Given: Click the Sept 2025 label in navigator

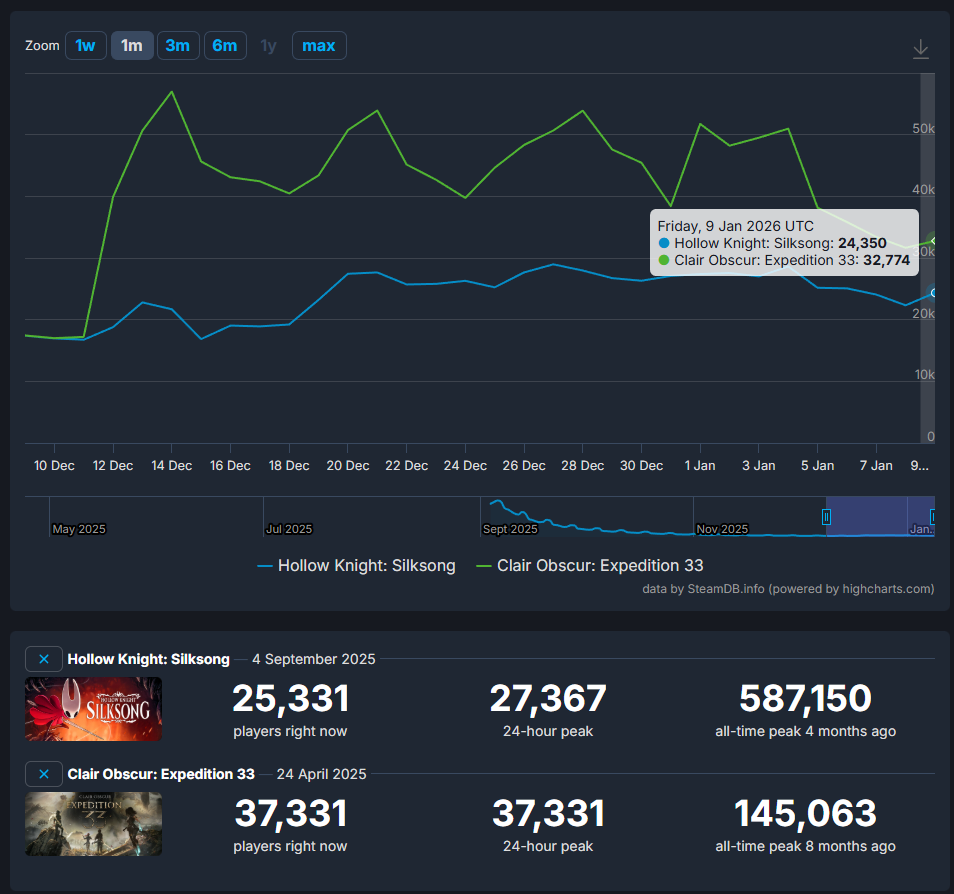Looking at the screenshot, I should tap(510, 529).
